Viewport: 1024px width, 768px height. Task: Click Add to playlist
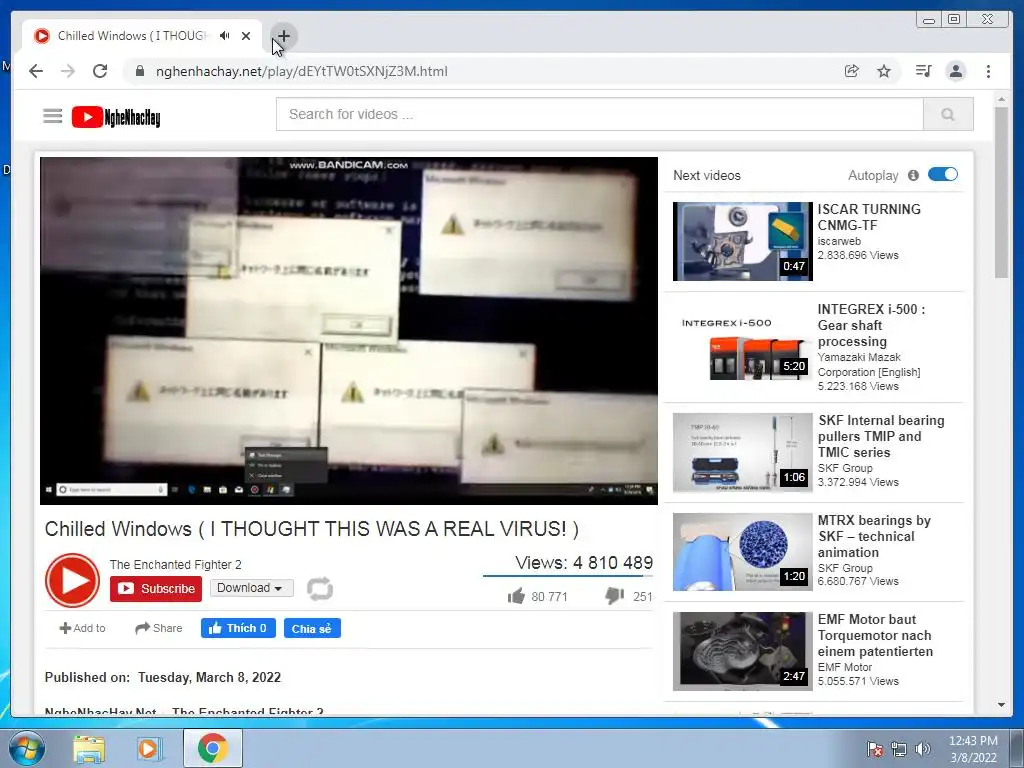pos(82,628)
